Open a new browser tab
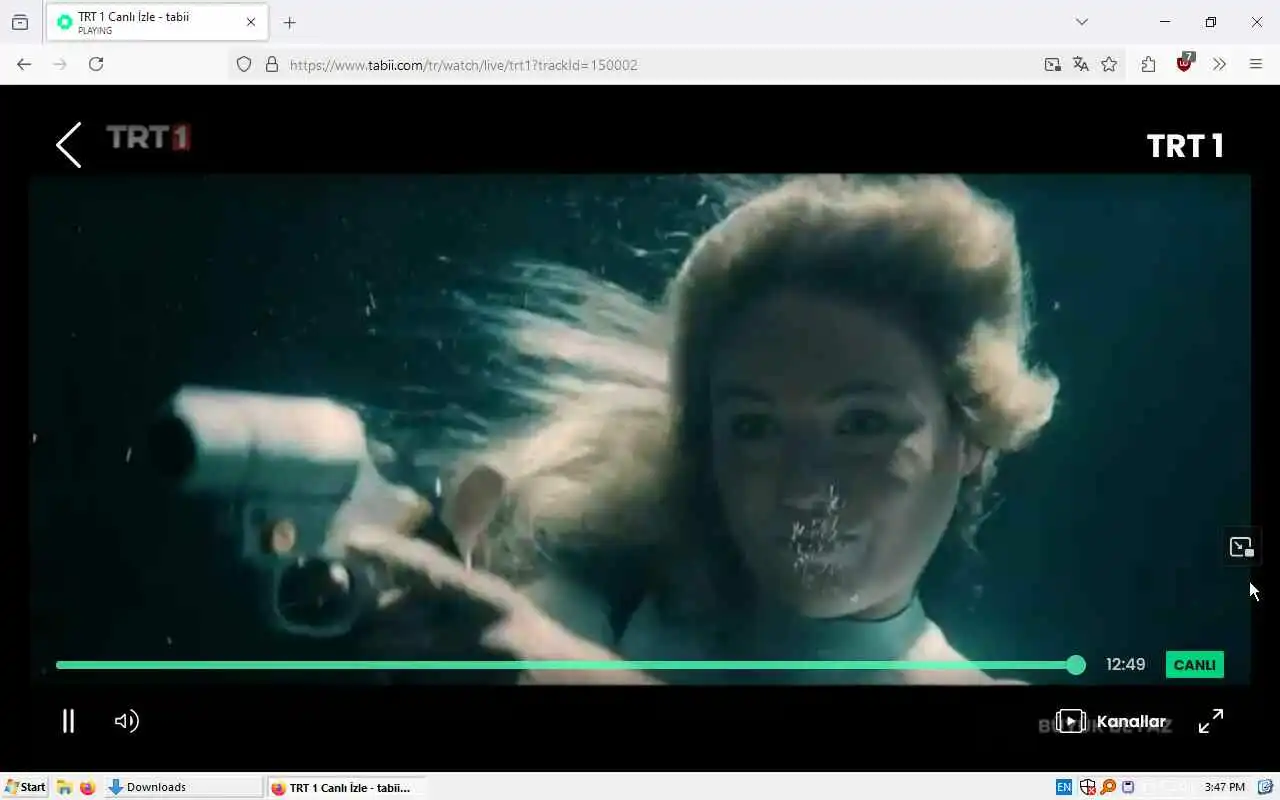The height and width of the screenshot is (800, 1280). point(289,22)
